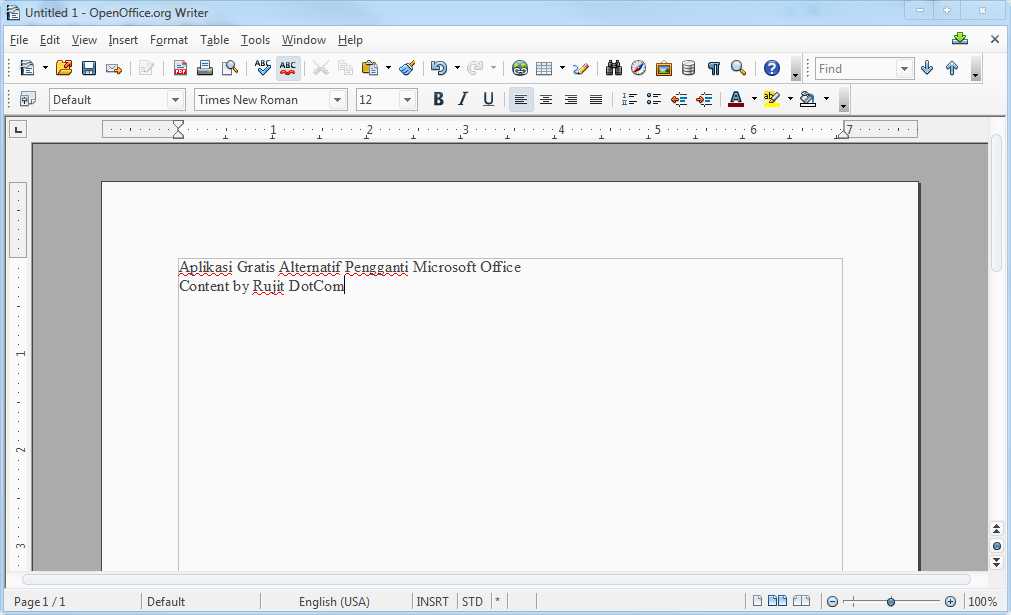Image resolution: width=1011 pixels, height=615 pixels.
Task: Open the Tools menu
Action: click(255, 40)
